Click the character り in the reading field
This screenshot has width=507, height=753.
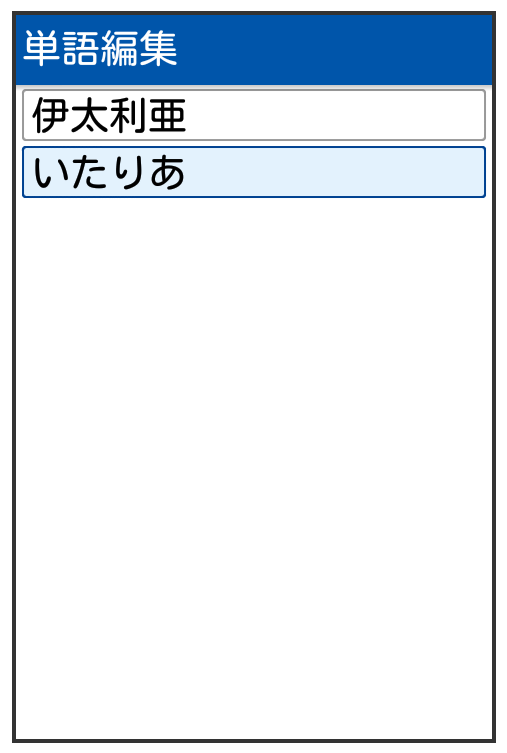[130, 172]
